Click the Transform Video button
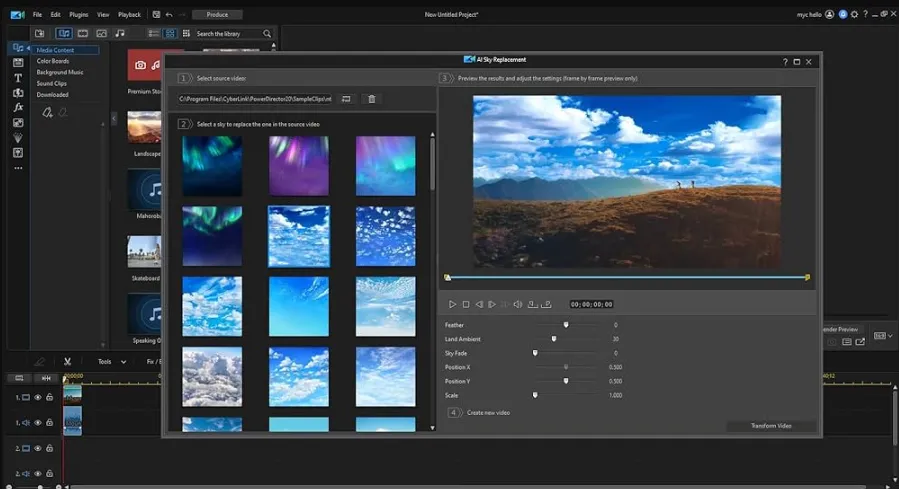Image resolution: width=899 pixels, height=489 pixels. tap(771, 426)
